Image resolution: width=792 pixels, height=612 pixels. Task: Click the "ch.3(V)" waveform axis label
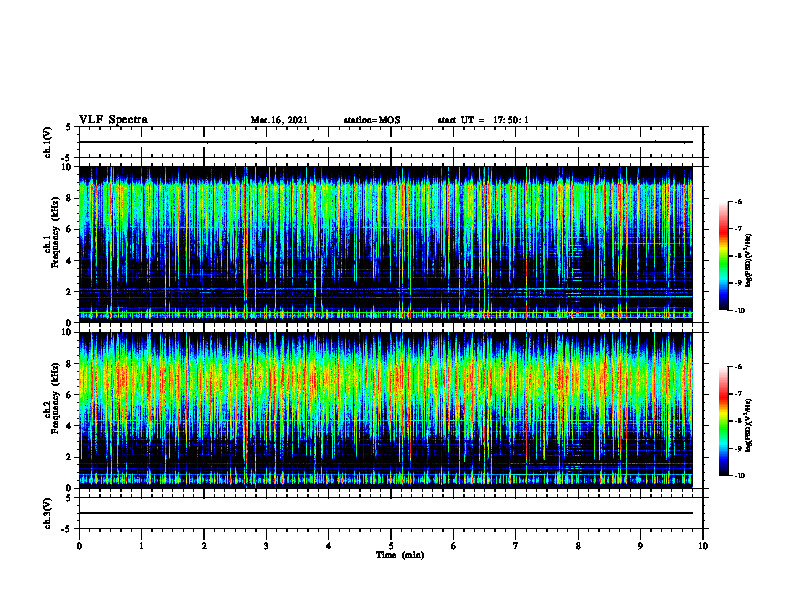48,513
